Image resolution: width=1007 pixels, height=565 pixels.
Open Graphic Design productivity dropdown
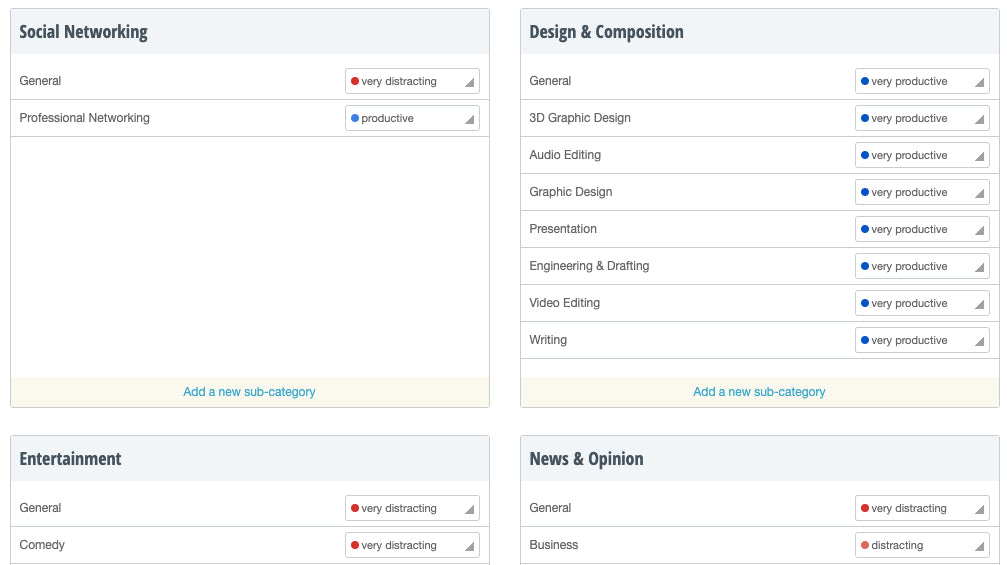tap(922, 192)
